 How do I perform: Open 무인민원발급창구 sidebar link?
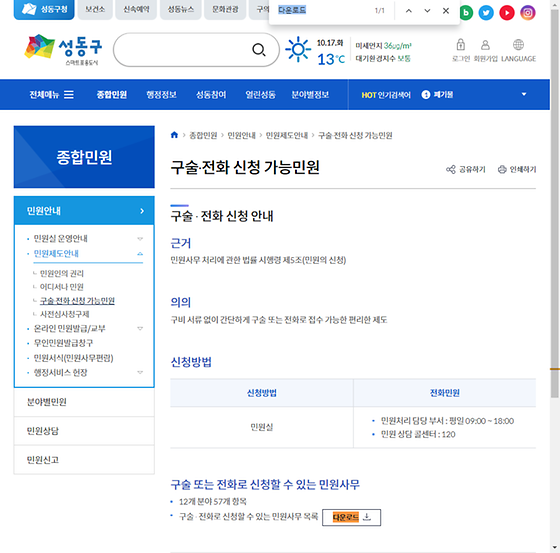point(63,343)
